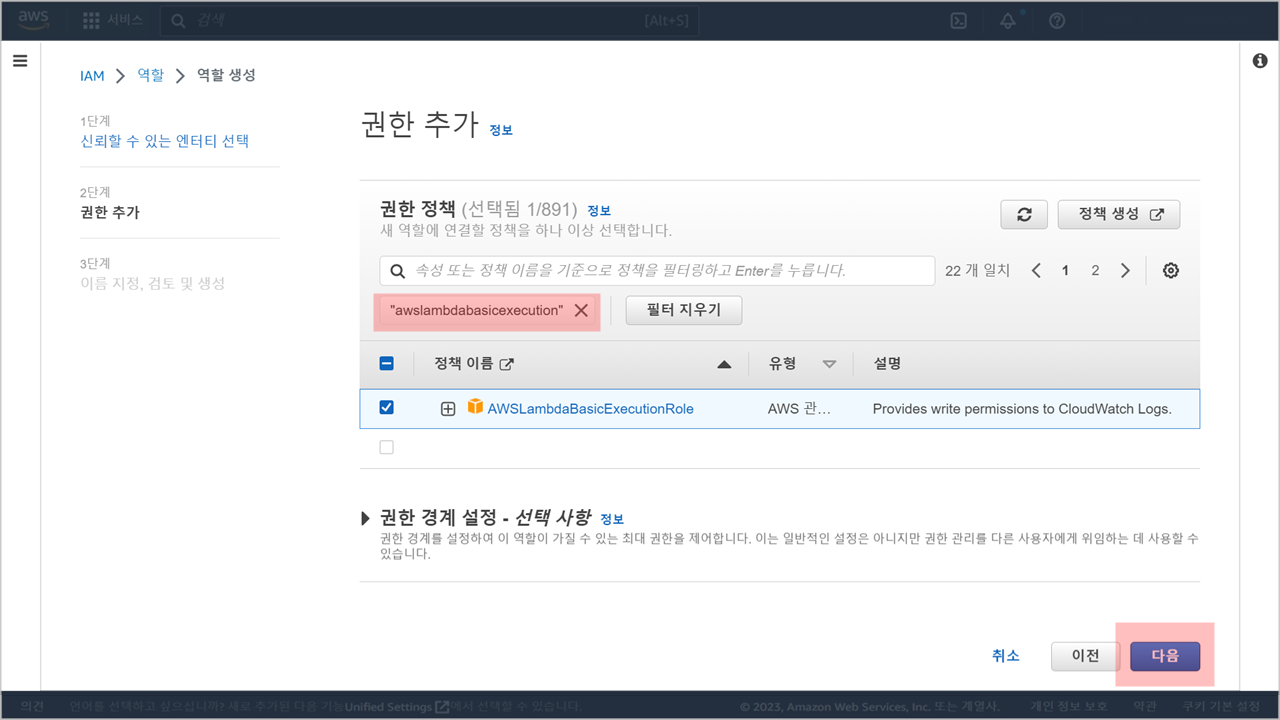The image size is (1280, 720).
Task: Click the 이전 previous button
Action: click(1086, 656)
